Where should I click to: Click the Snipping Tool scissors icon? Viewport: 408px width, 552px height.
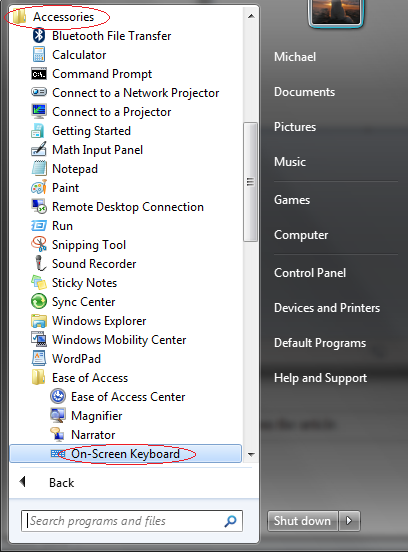[x=39, y=244]
